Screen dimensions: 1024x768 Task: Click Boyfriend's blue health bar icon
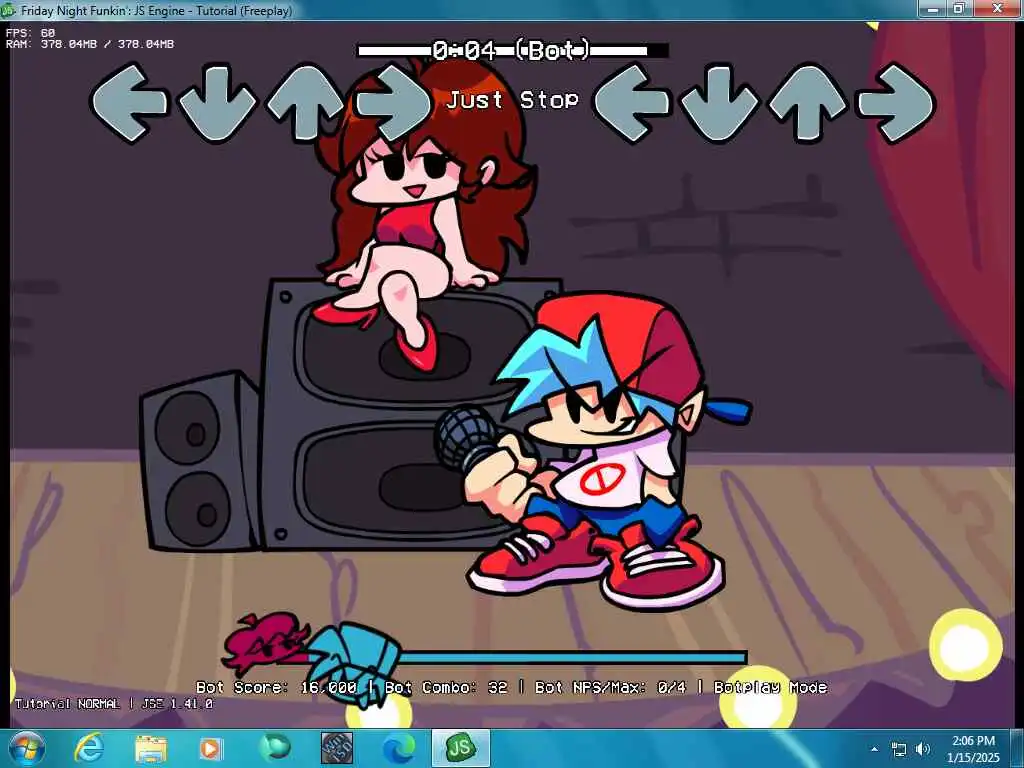coord(354,663)
